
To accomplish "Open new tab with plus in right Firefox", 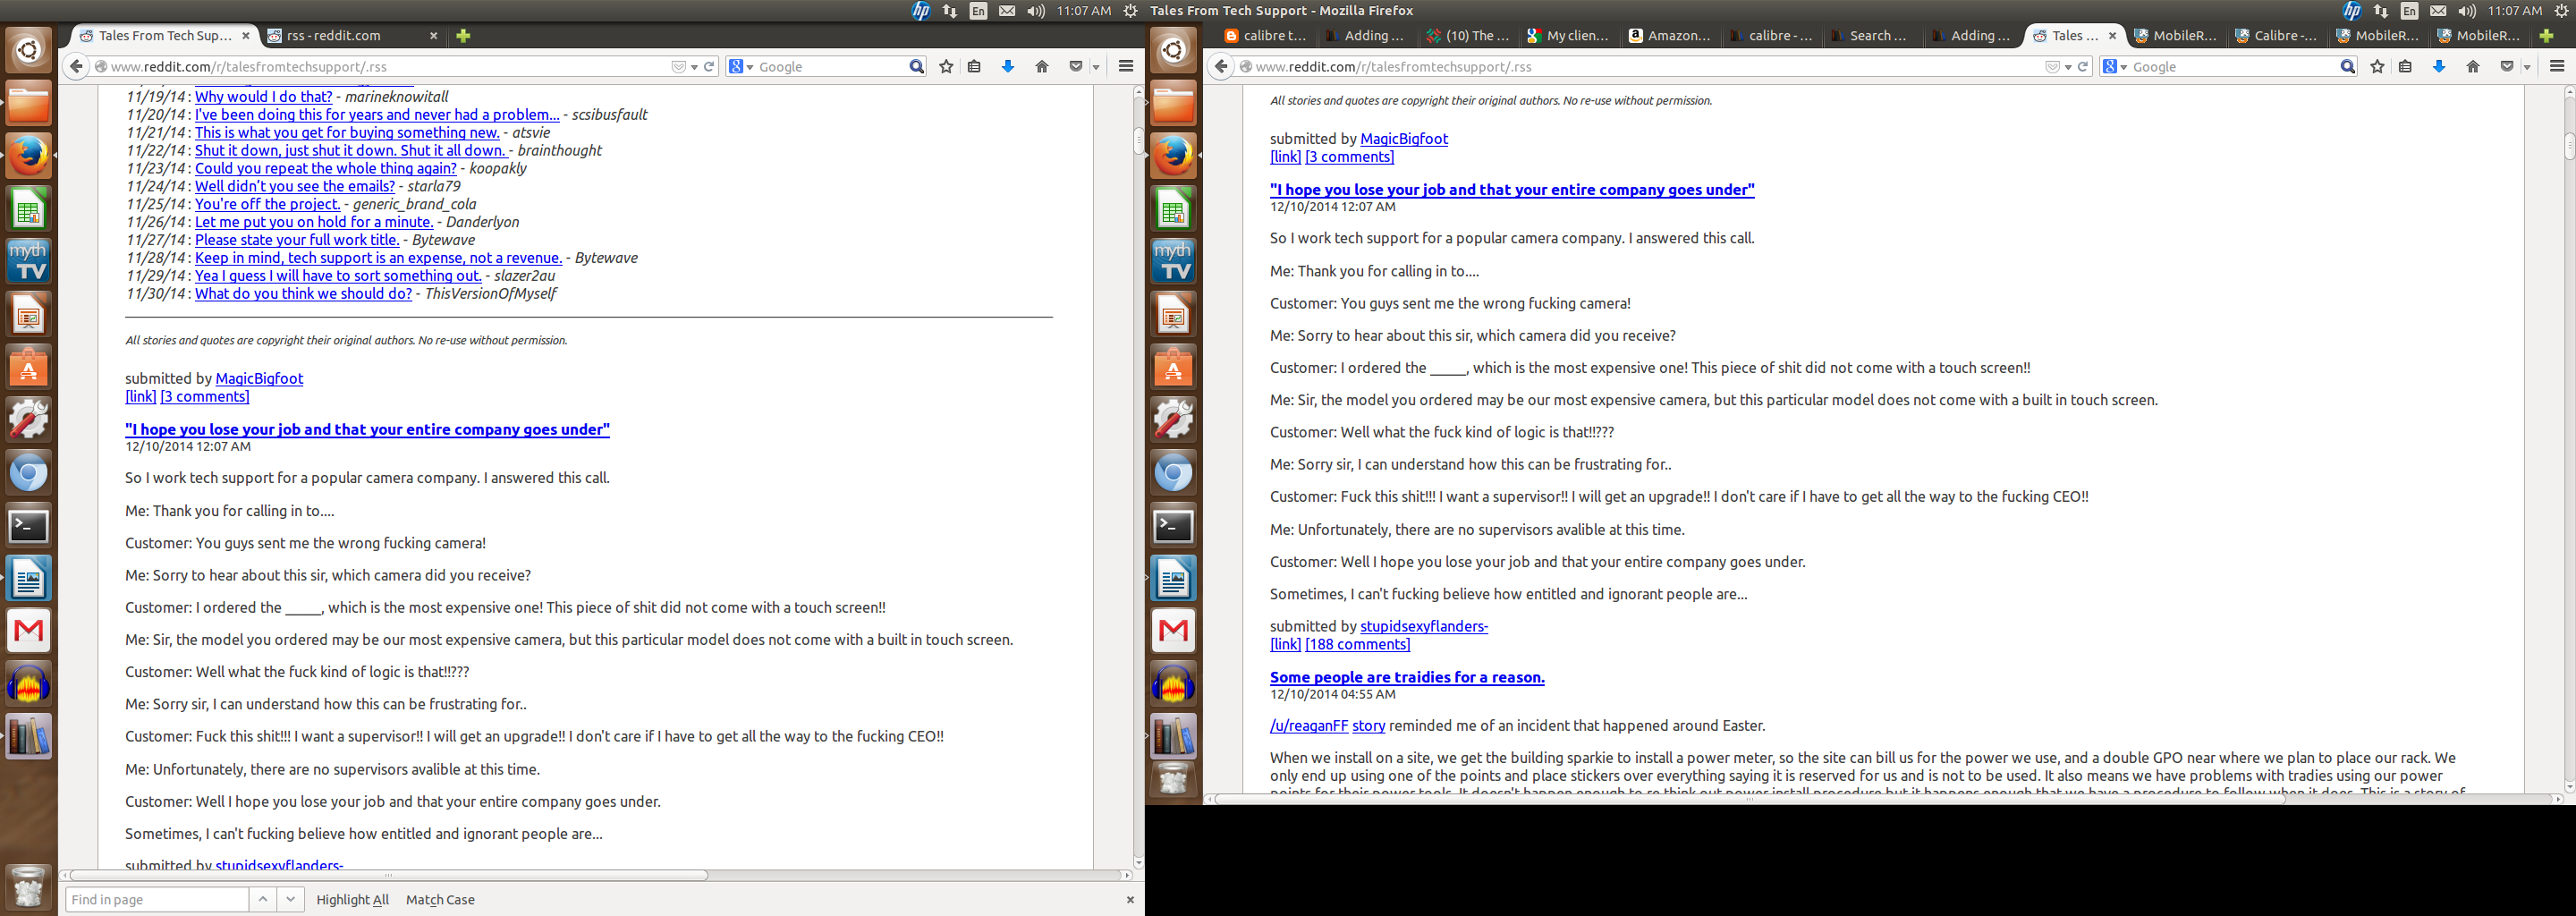I will pos(2546,35).
